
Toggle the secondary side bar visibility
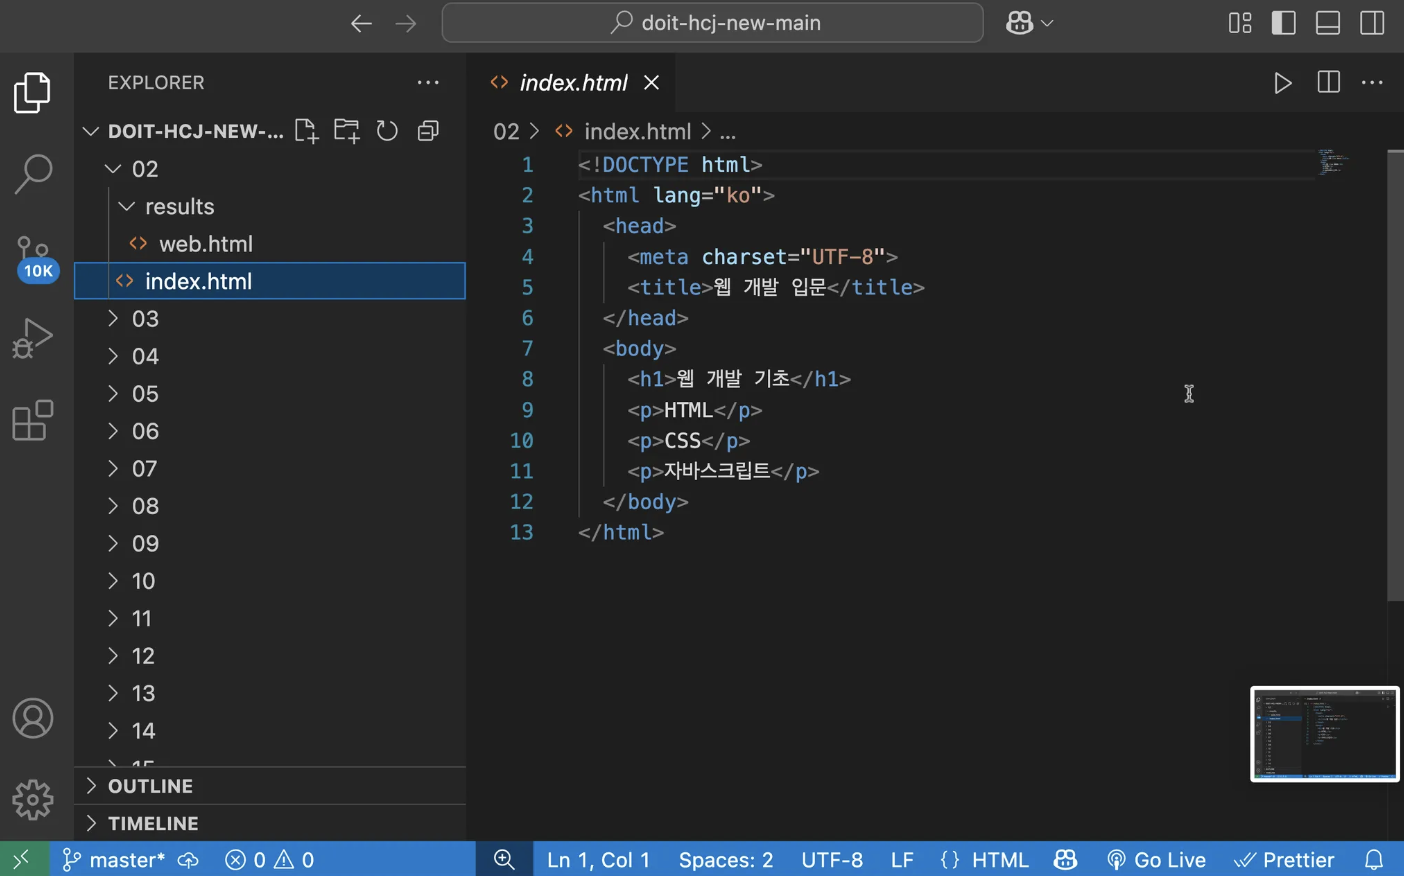(x=1372, y=23)
